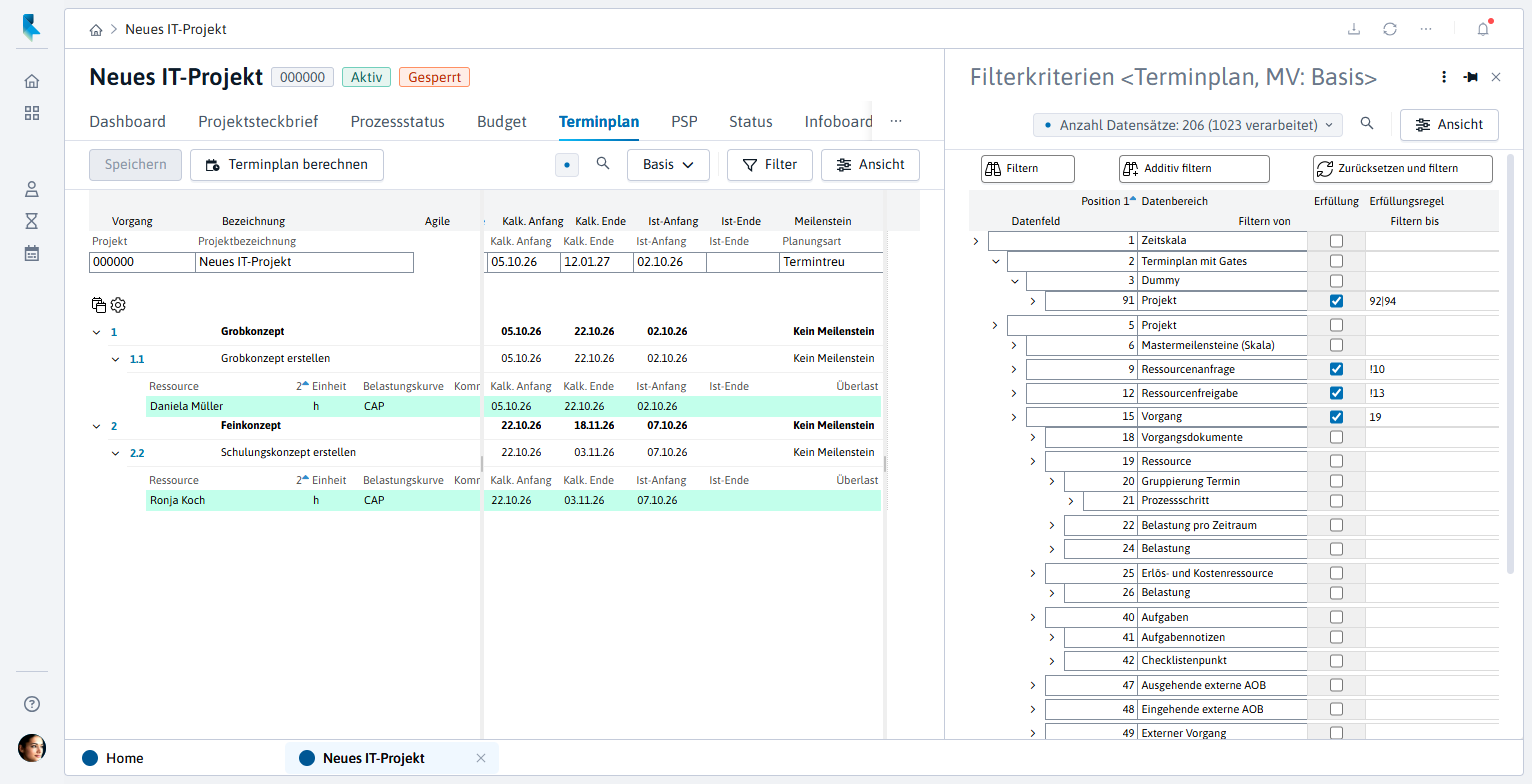1532x784 pixels.
Task: Expand the Zeitskala filter row
Action: tap(976, 241)
